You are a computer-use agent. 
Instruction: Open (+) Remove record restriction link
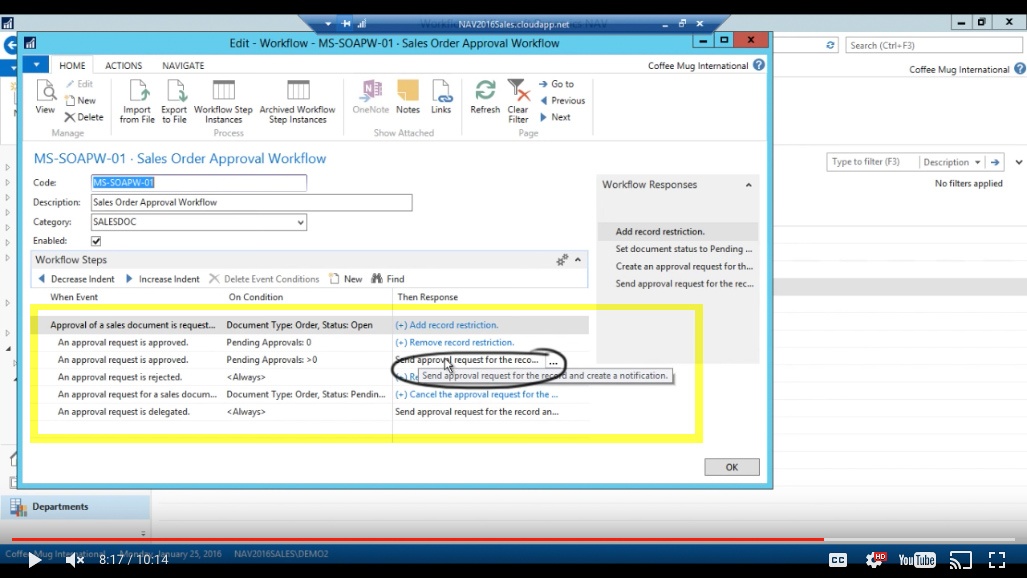[455, 342]
